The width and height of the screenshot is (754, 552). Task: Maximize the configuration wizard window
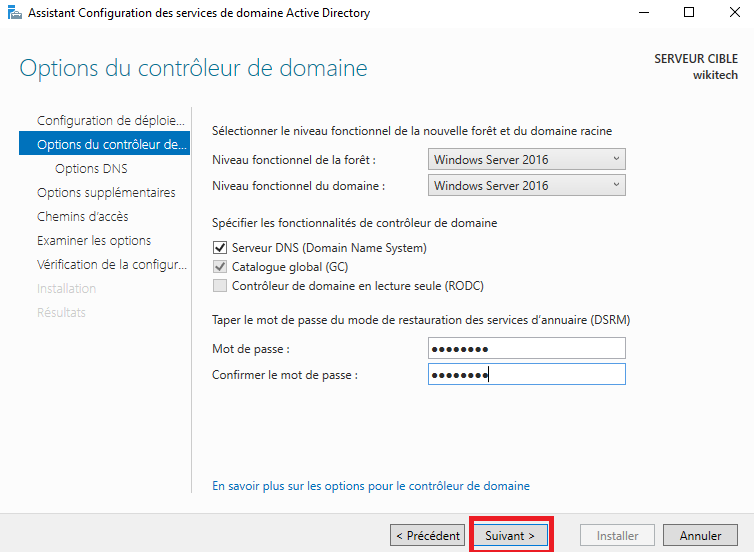pyautogui.click(x=688, y=13)
